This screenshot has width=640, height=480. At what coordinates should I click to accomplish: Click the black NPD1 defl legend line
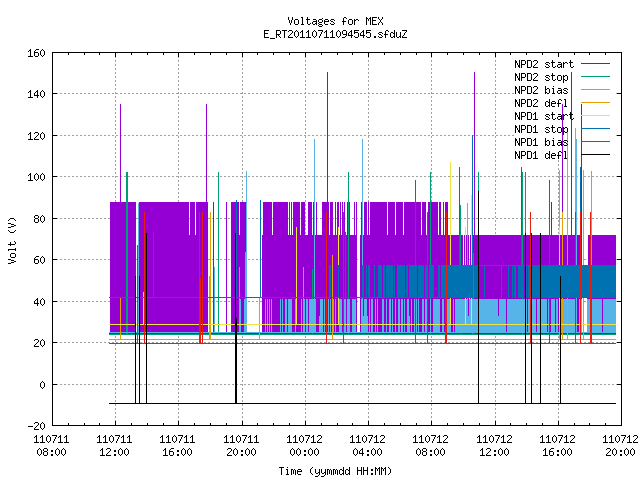tap(596, 155)
